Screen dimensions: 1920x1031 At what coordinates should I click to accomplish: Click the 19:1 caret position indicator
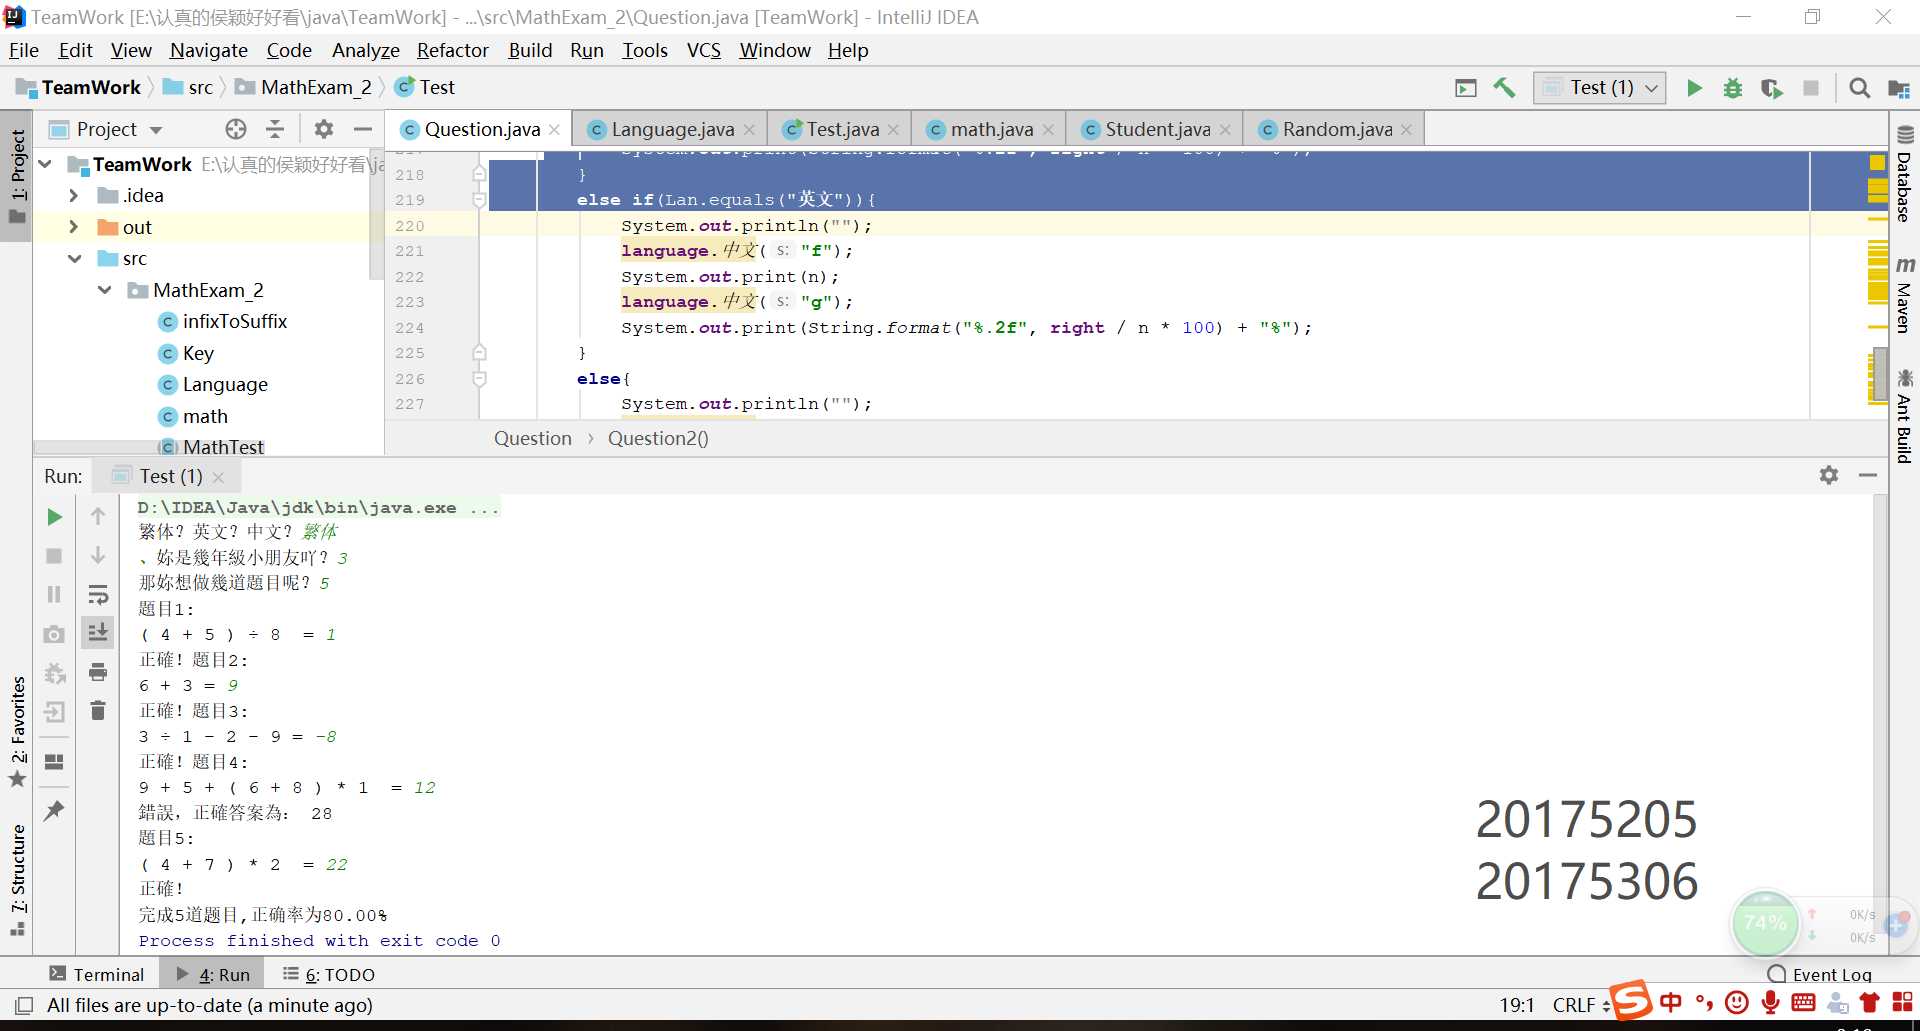point(1516,1005)
